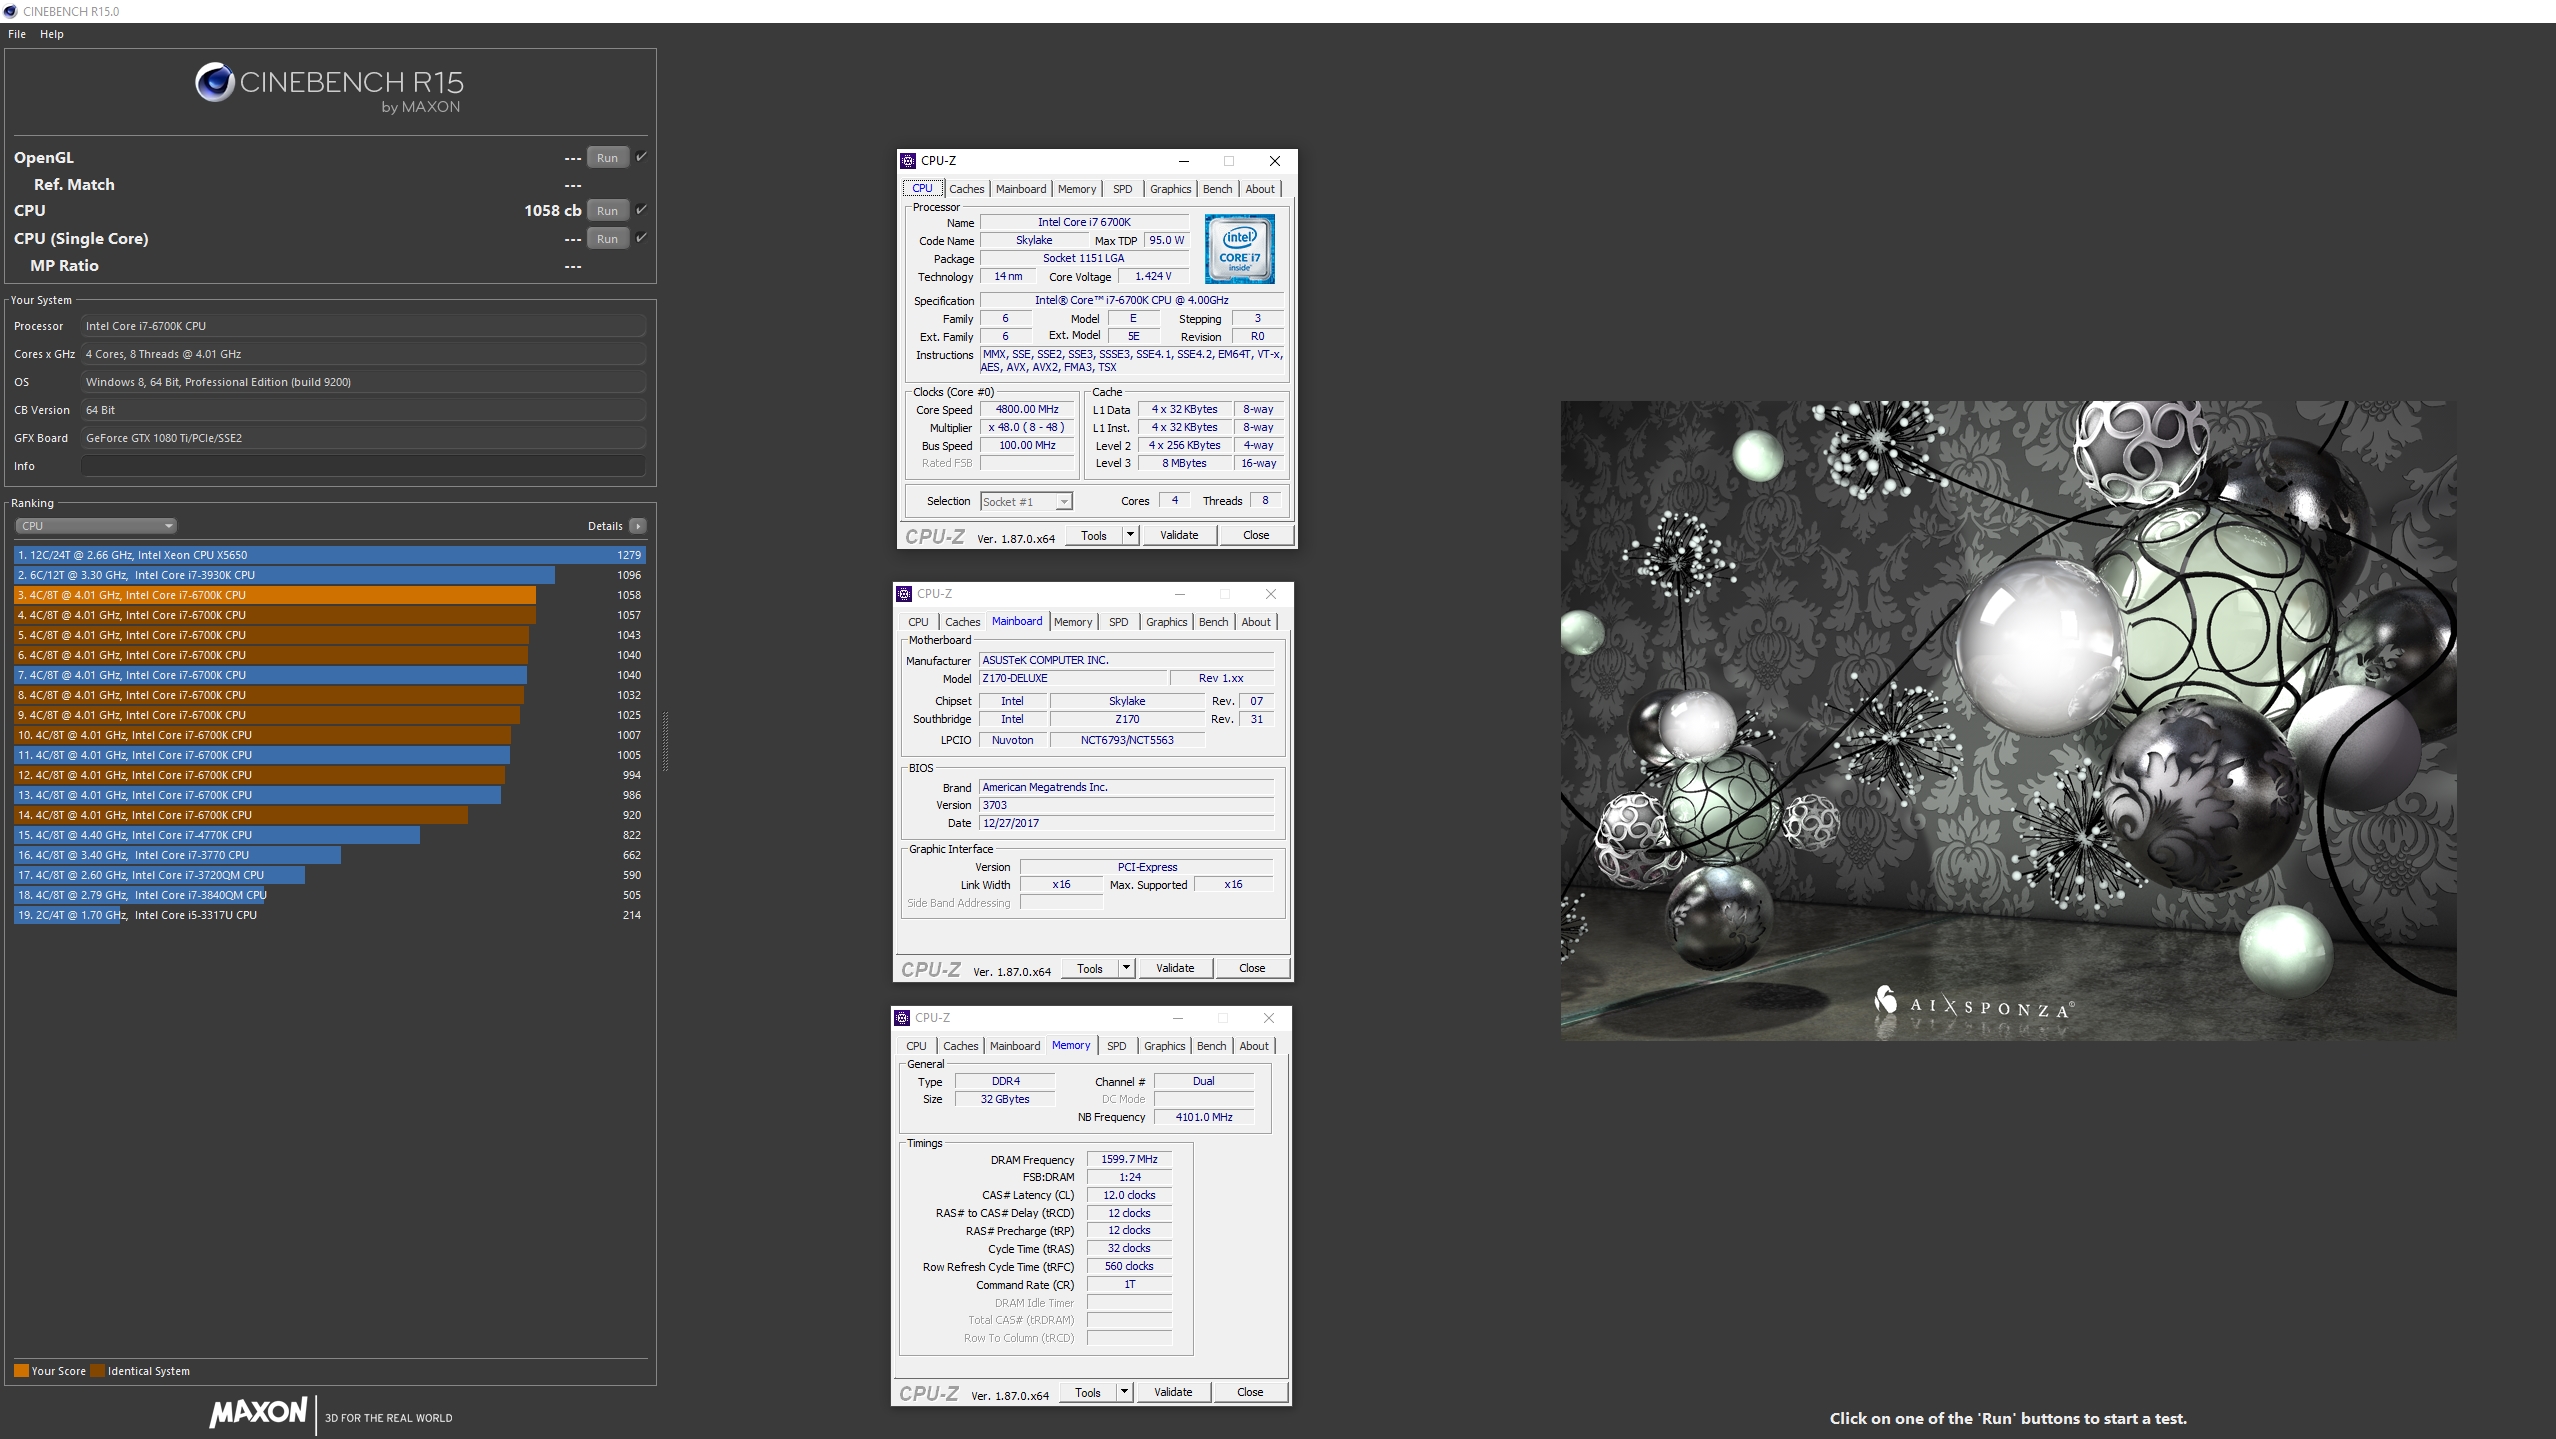
Task: Click Validate in Mainboard CPU-Z window
Action: coord(1175,969)
